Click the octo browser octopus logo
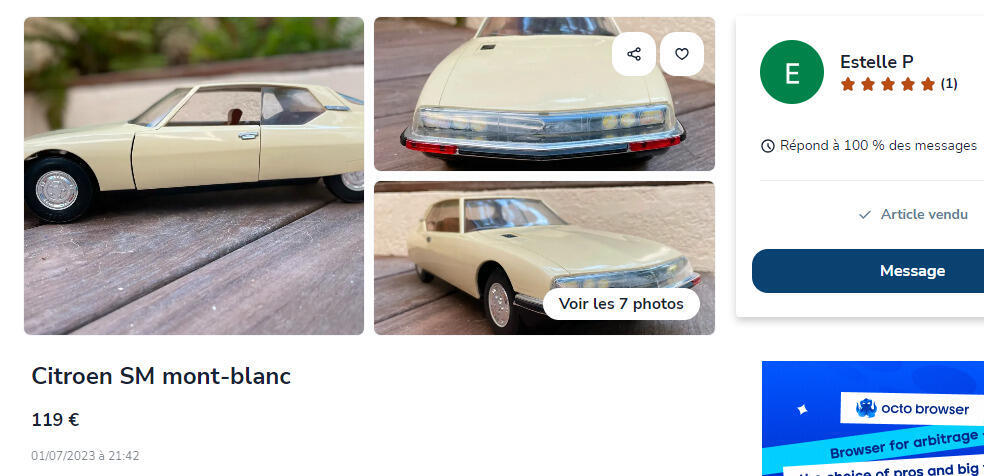This screenshot has height=476, width=984. [866, 408]
